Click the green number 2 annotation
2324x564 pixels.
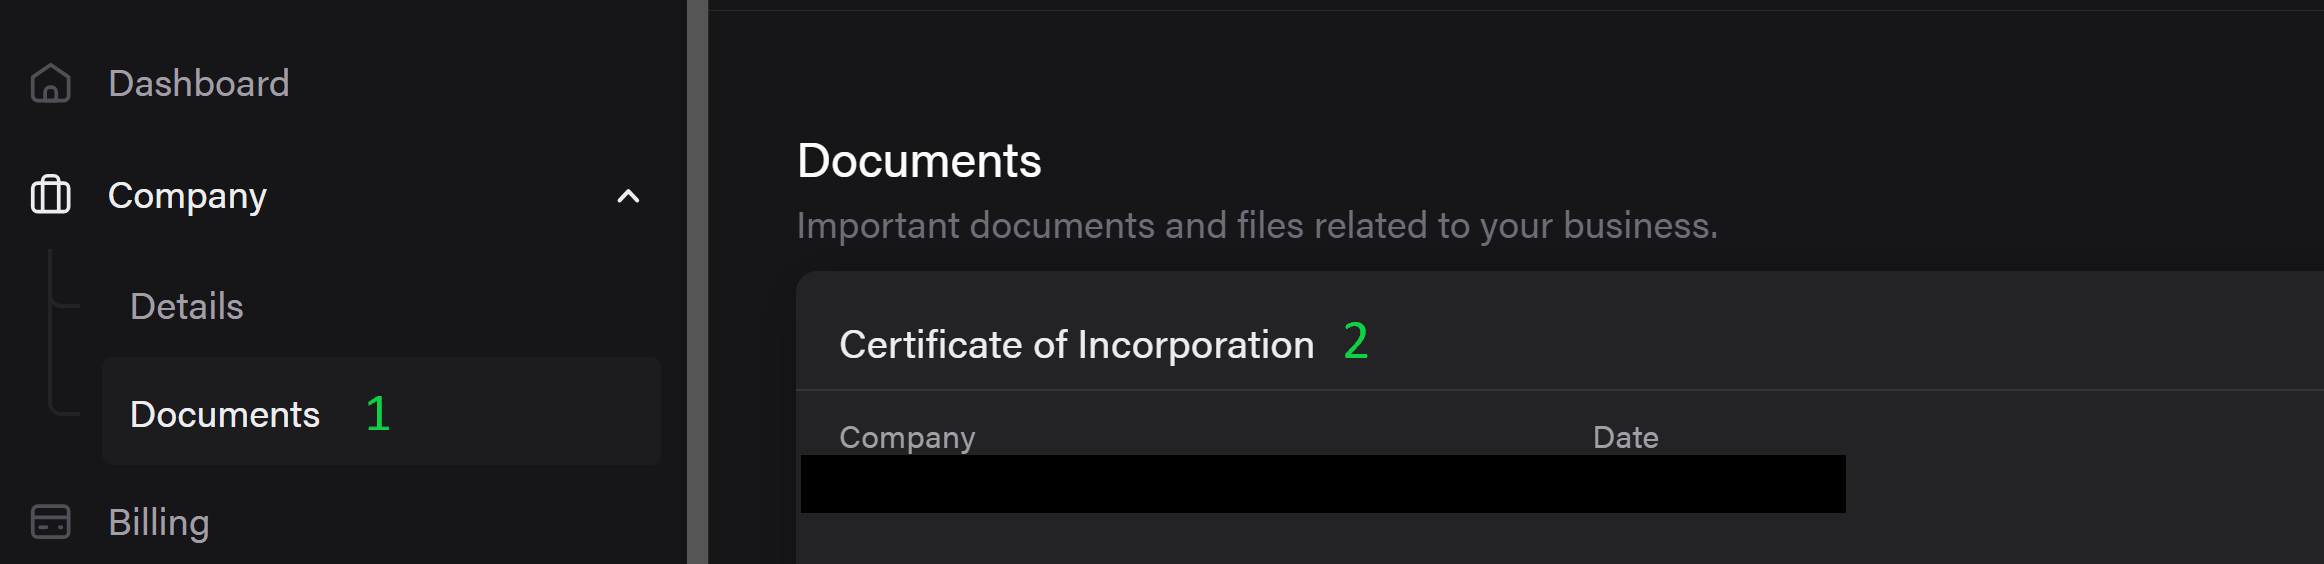click(1356, 341)
